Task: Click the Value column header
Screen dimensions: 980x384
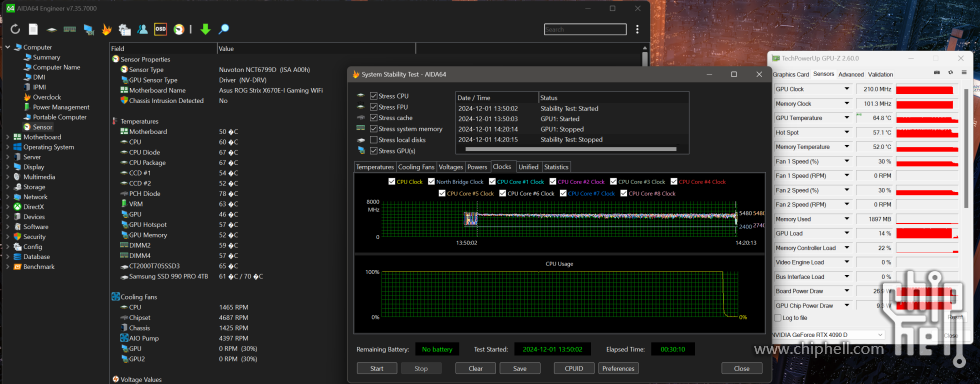Action: tap(316, 48)
